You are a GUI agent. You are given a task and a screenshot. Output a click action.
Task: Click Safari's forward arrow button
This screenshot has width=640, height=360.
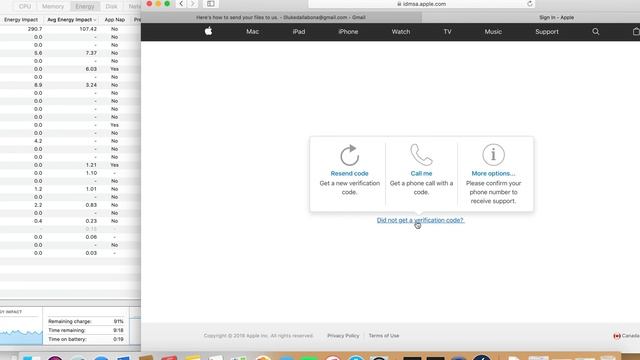click(x=193, y=4)
